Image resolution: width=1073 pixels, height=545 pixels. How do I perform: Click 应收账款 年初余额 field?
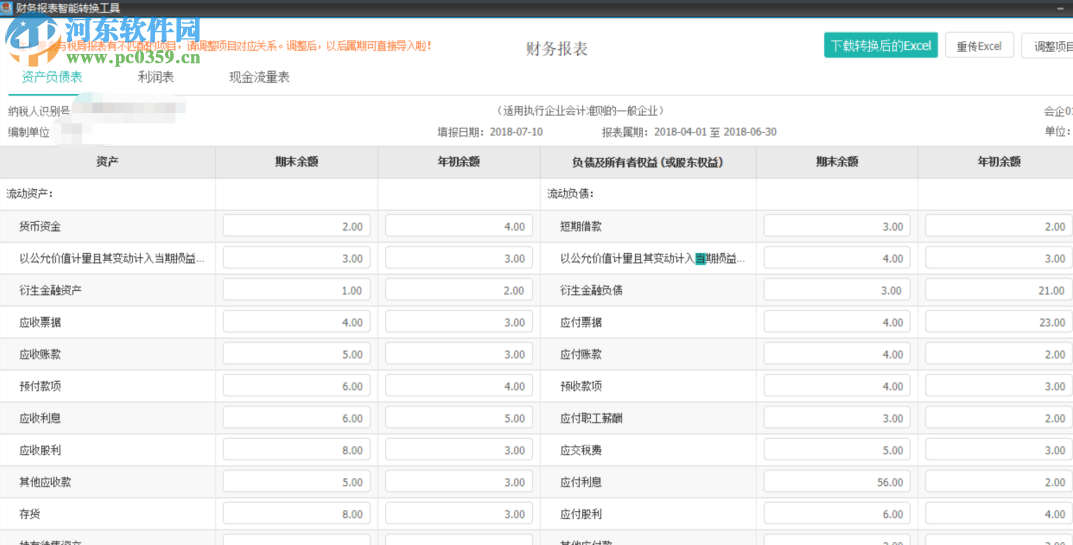458,354
